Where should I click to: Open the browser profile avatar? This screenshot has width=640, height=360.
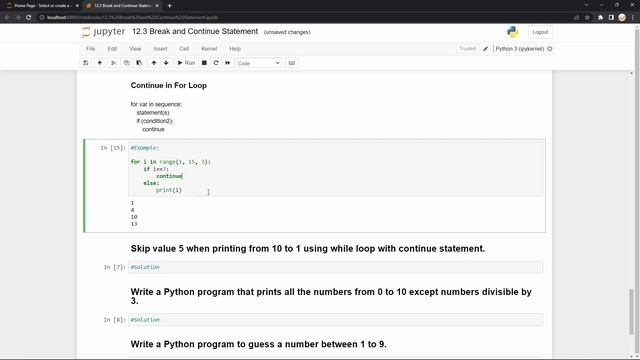click(x=622, y=18)
